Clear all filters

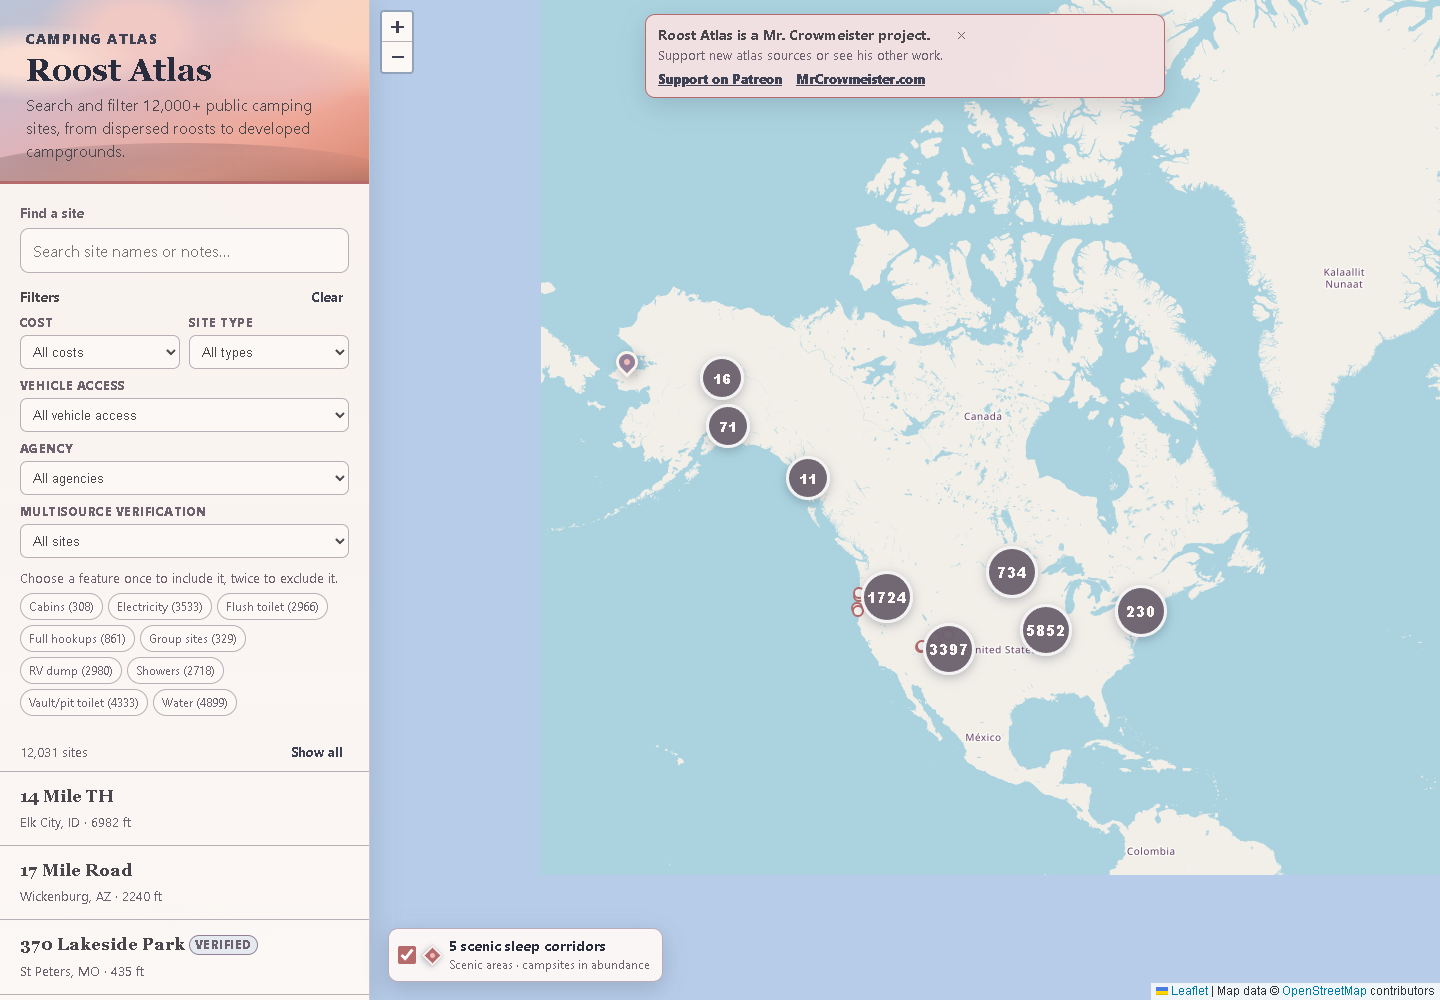click(x=327, y=297)
